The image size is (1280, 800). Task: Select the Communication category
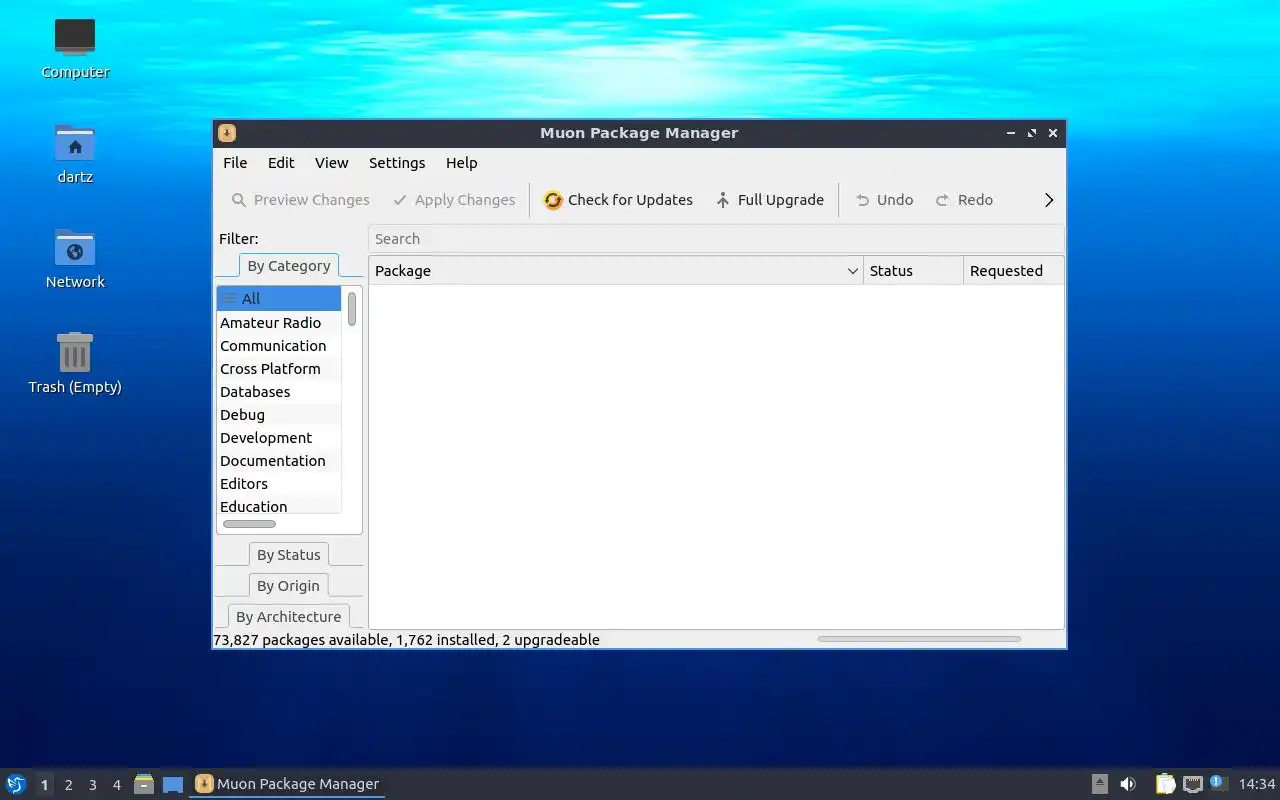tap(279, 346)
